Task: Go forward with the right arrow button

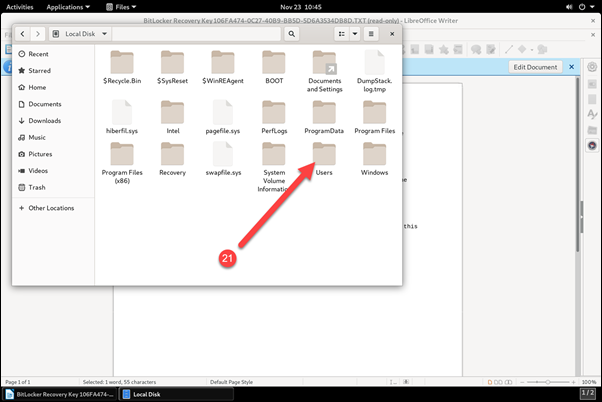Action: click(38, 34)
